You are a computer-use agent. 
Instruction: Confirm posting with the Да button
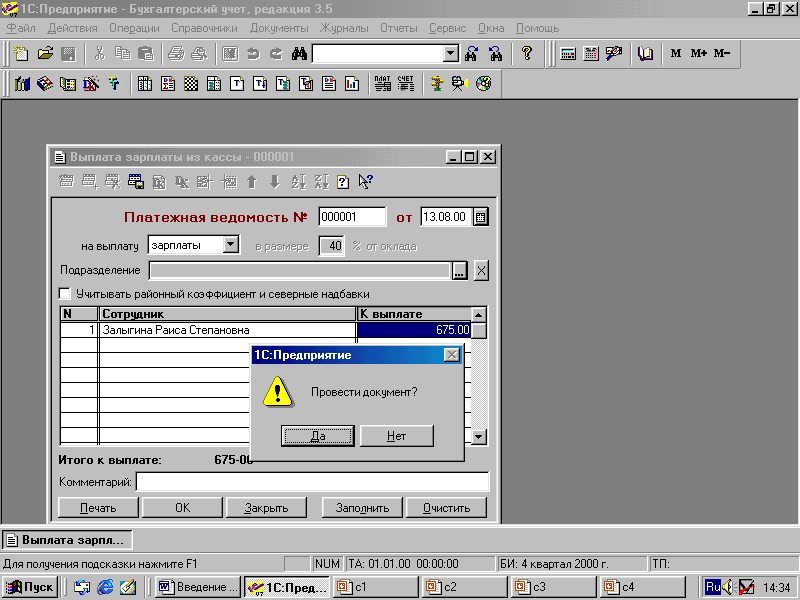(317, 436)
